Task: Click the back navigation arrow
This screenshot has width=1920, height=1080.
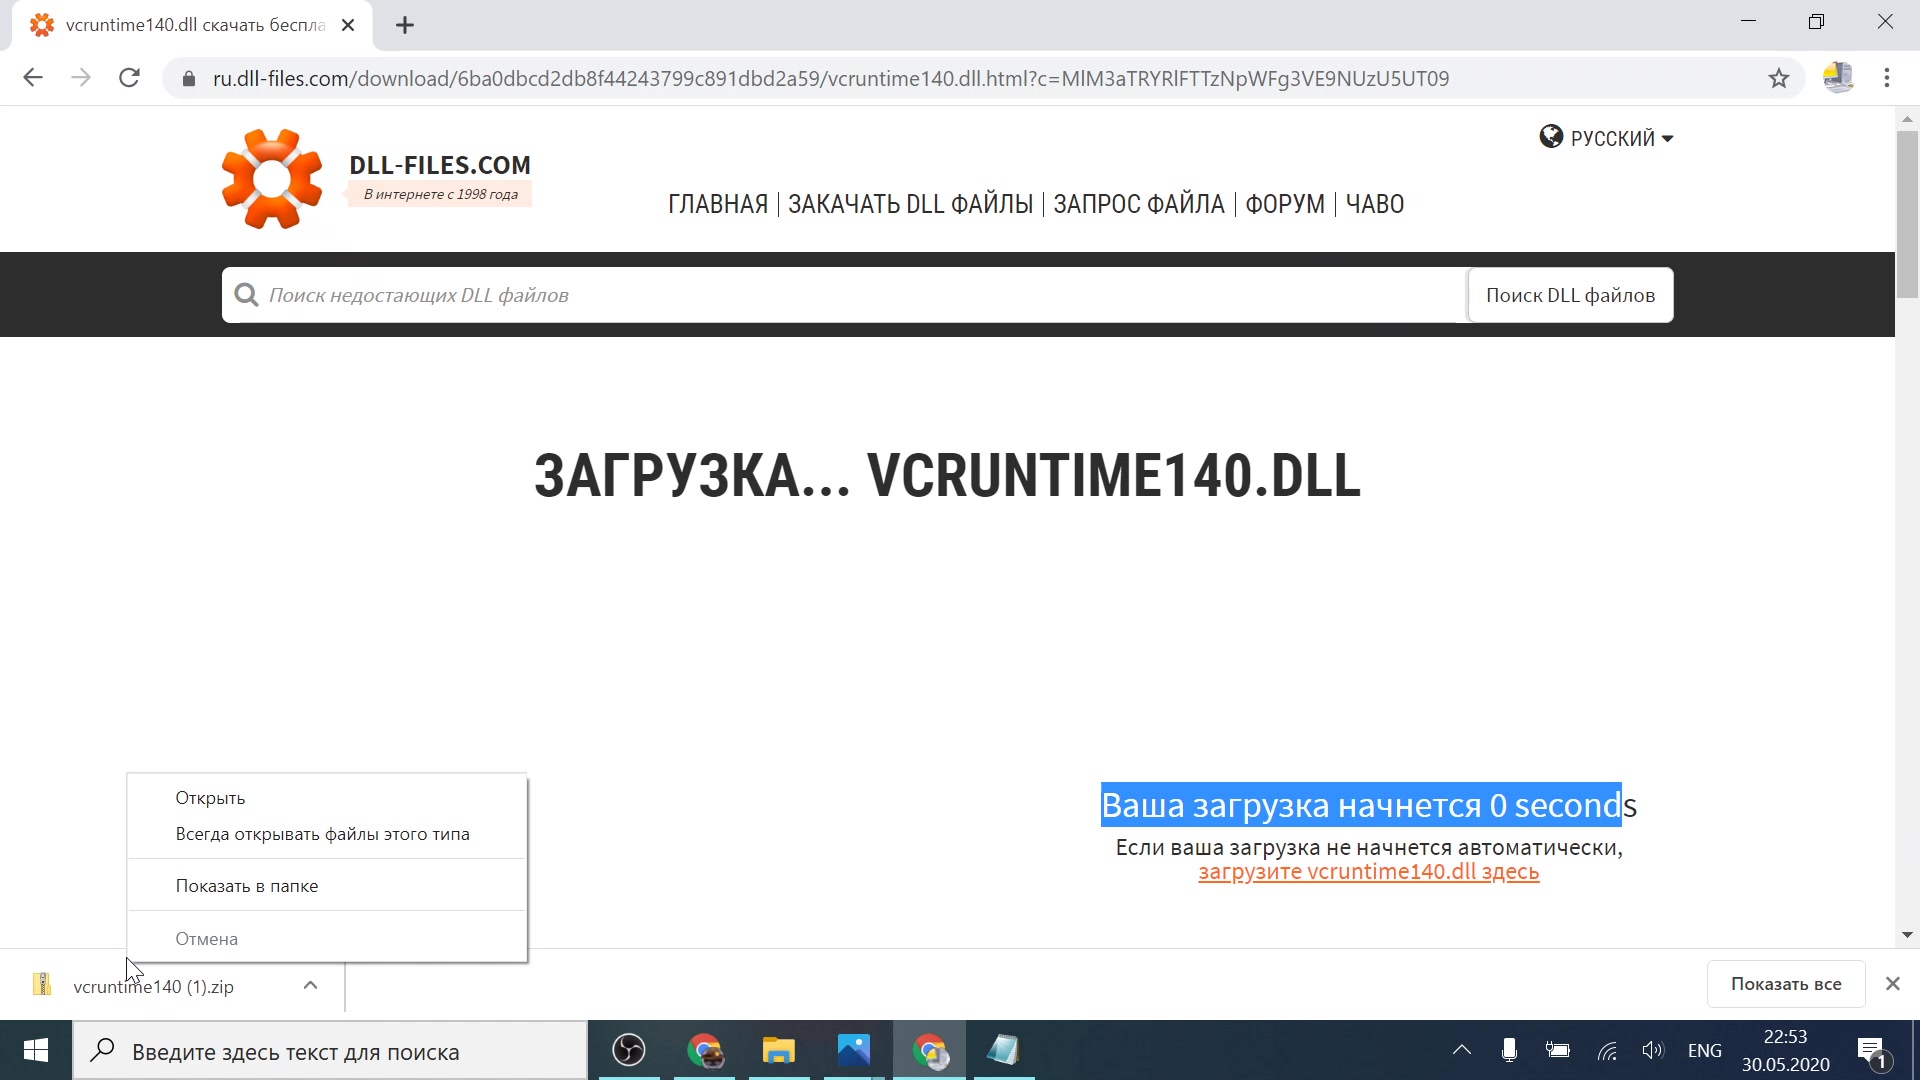Action: click(33, 78)
